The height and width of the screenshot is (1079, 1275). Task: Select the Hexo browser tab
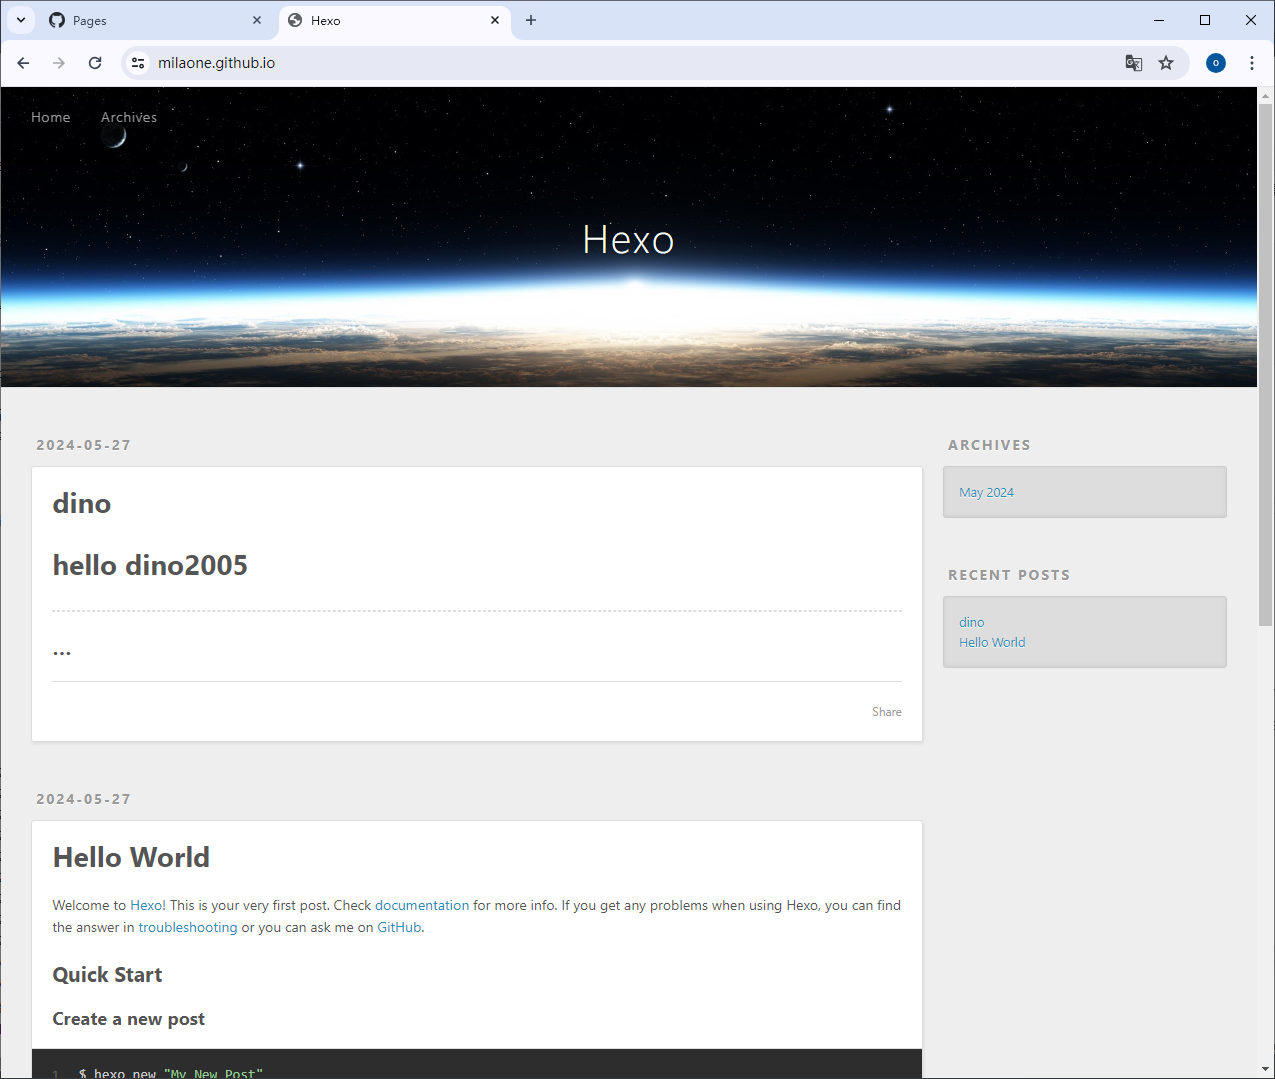pos(394,20)
